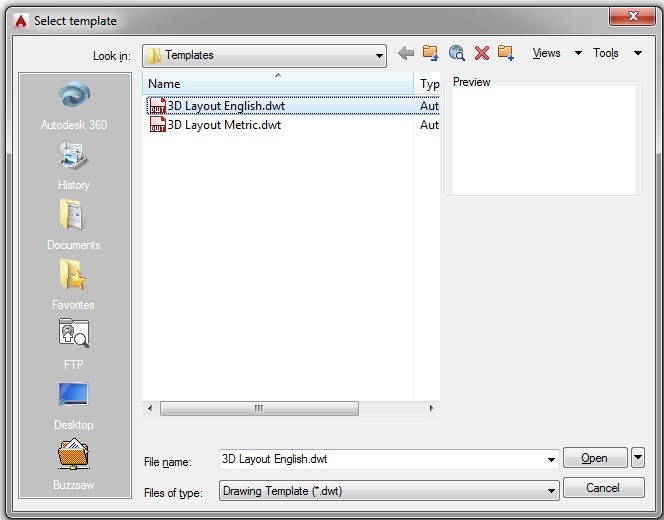Click the scroll right arrow
Image resolution: width=664 pixels, height=520 pixels.
pos(432,409)
